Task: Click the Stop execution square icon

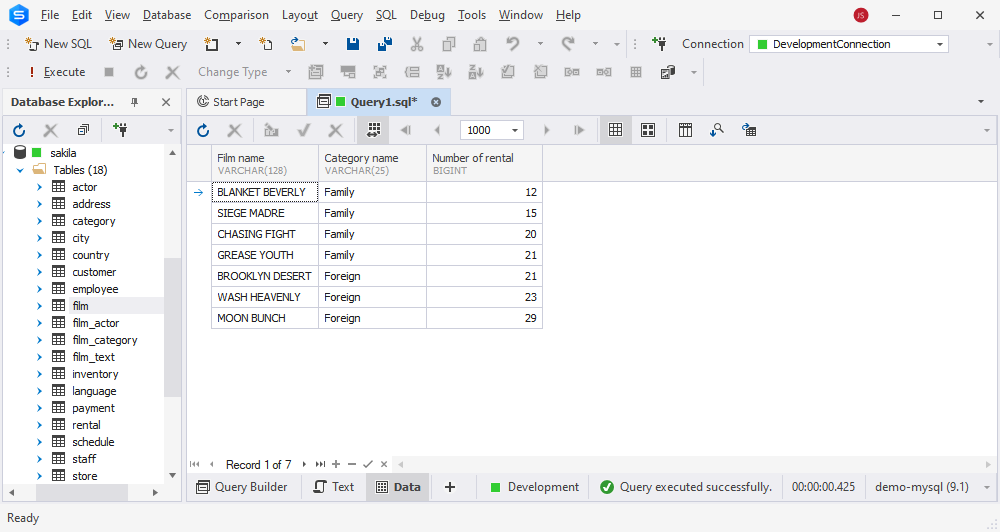Action: (x=109, y=72)
